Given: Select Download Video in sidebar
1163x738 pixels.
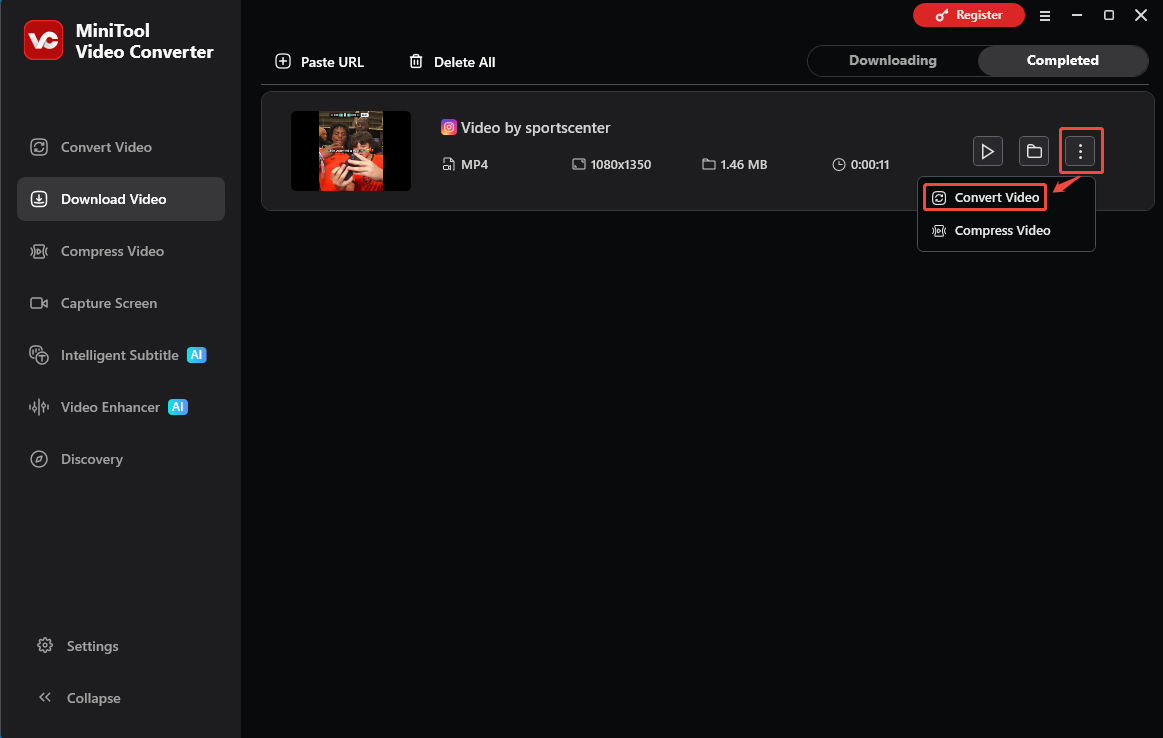Looking at the screenshot, I should [x=121, y=199].
